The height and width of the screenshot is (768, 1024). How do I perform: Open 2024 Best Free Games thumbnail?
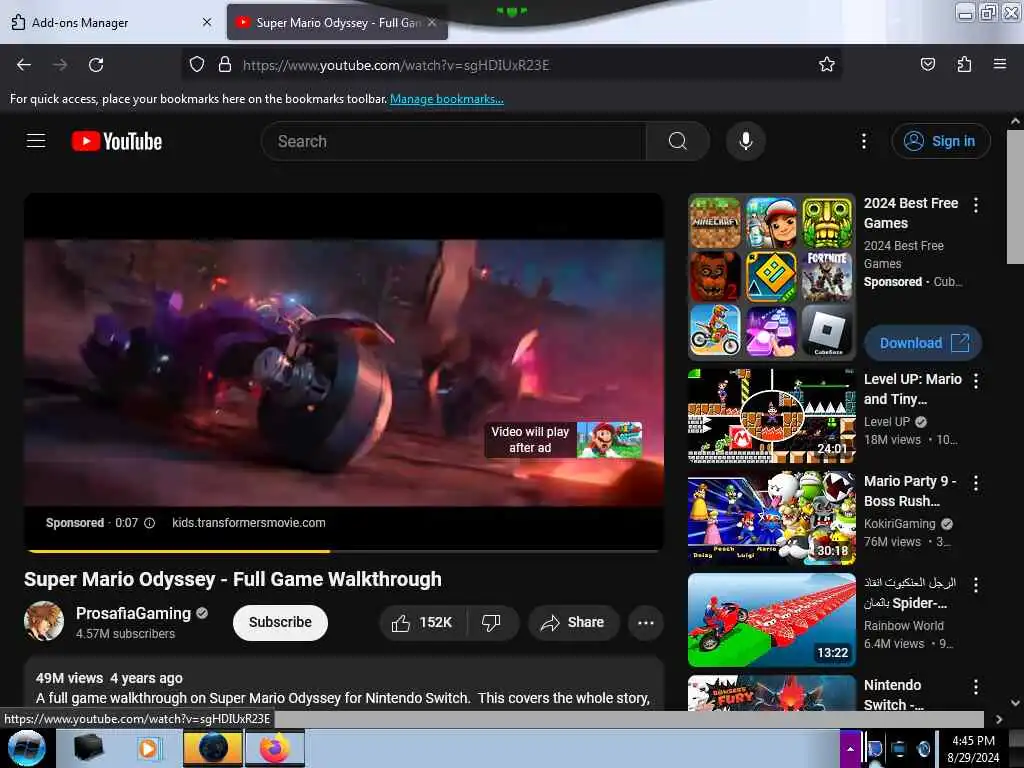pos(771,277)
